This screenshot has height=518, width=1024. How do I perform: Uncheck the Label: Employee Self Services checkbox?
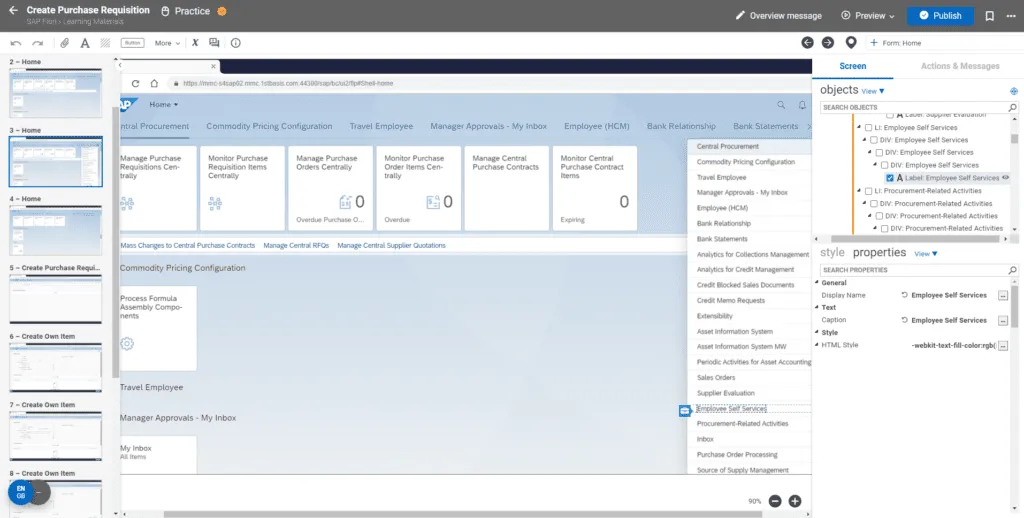point(891,177)
